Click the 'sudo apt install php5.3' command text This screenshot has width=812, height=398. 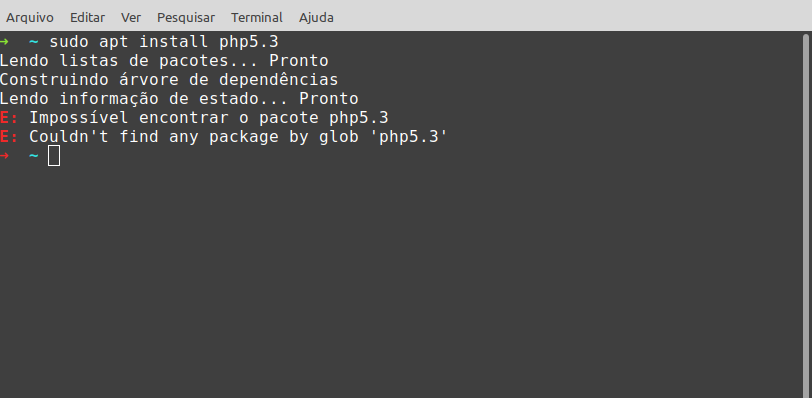[x=164, y=41]
